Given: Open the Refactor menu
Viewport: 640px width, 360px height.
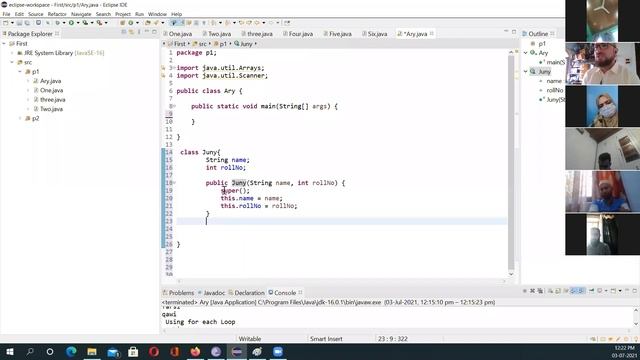Looking at the screenshot, I should click(x=57, y=14).
